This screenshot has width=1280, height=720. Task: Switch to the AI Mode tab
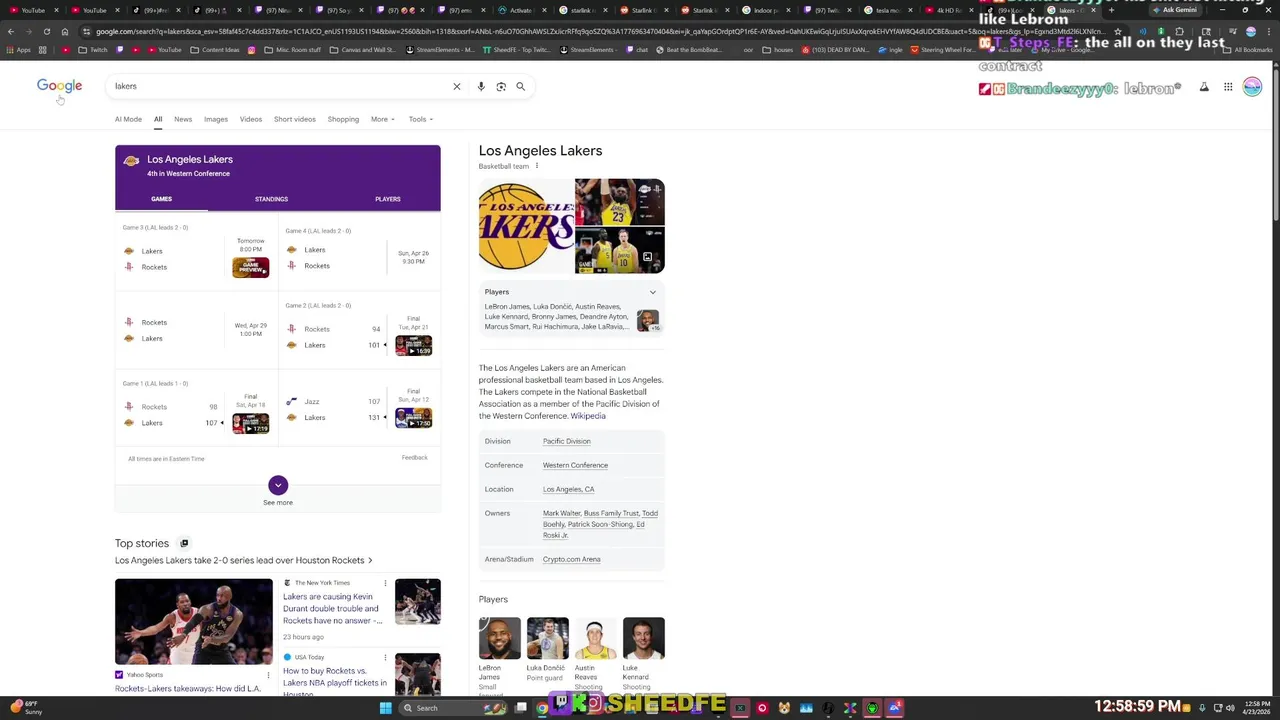click(128, 119)
